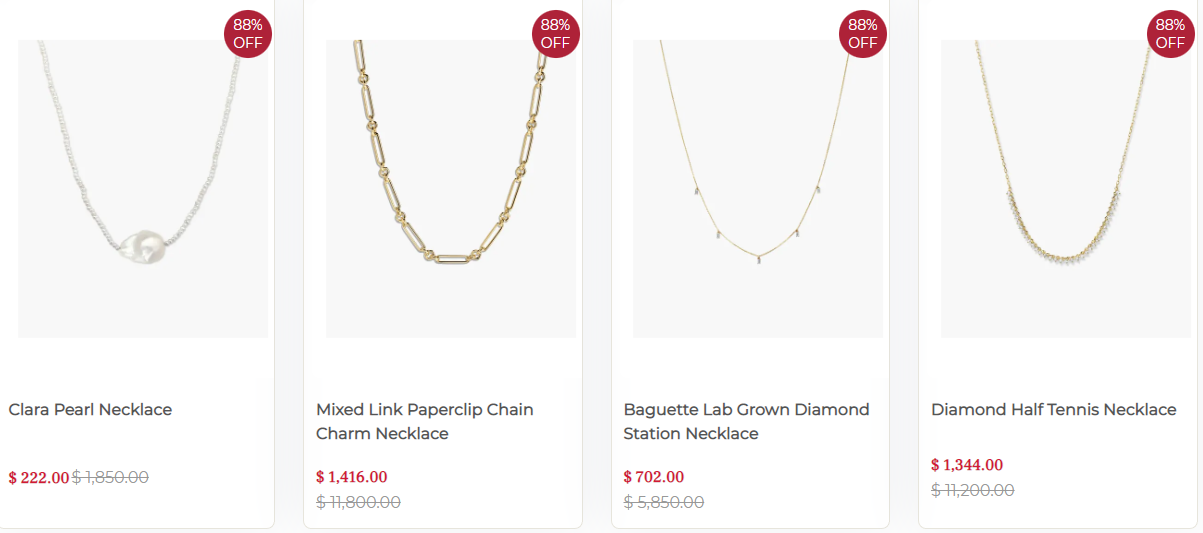Screen dimensions: 1203x533
Task: Click the Clara Pearl Necklace title
Action: 90,409
